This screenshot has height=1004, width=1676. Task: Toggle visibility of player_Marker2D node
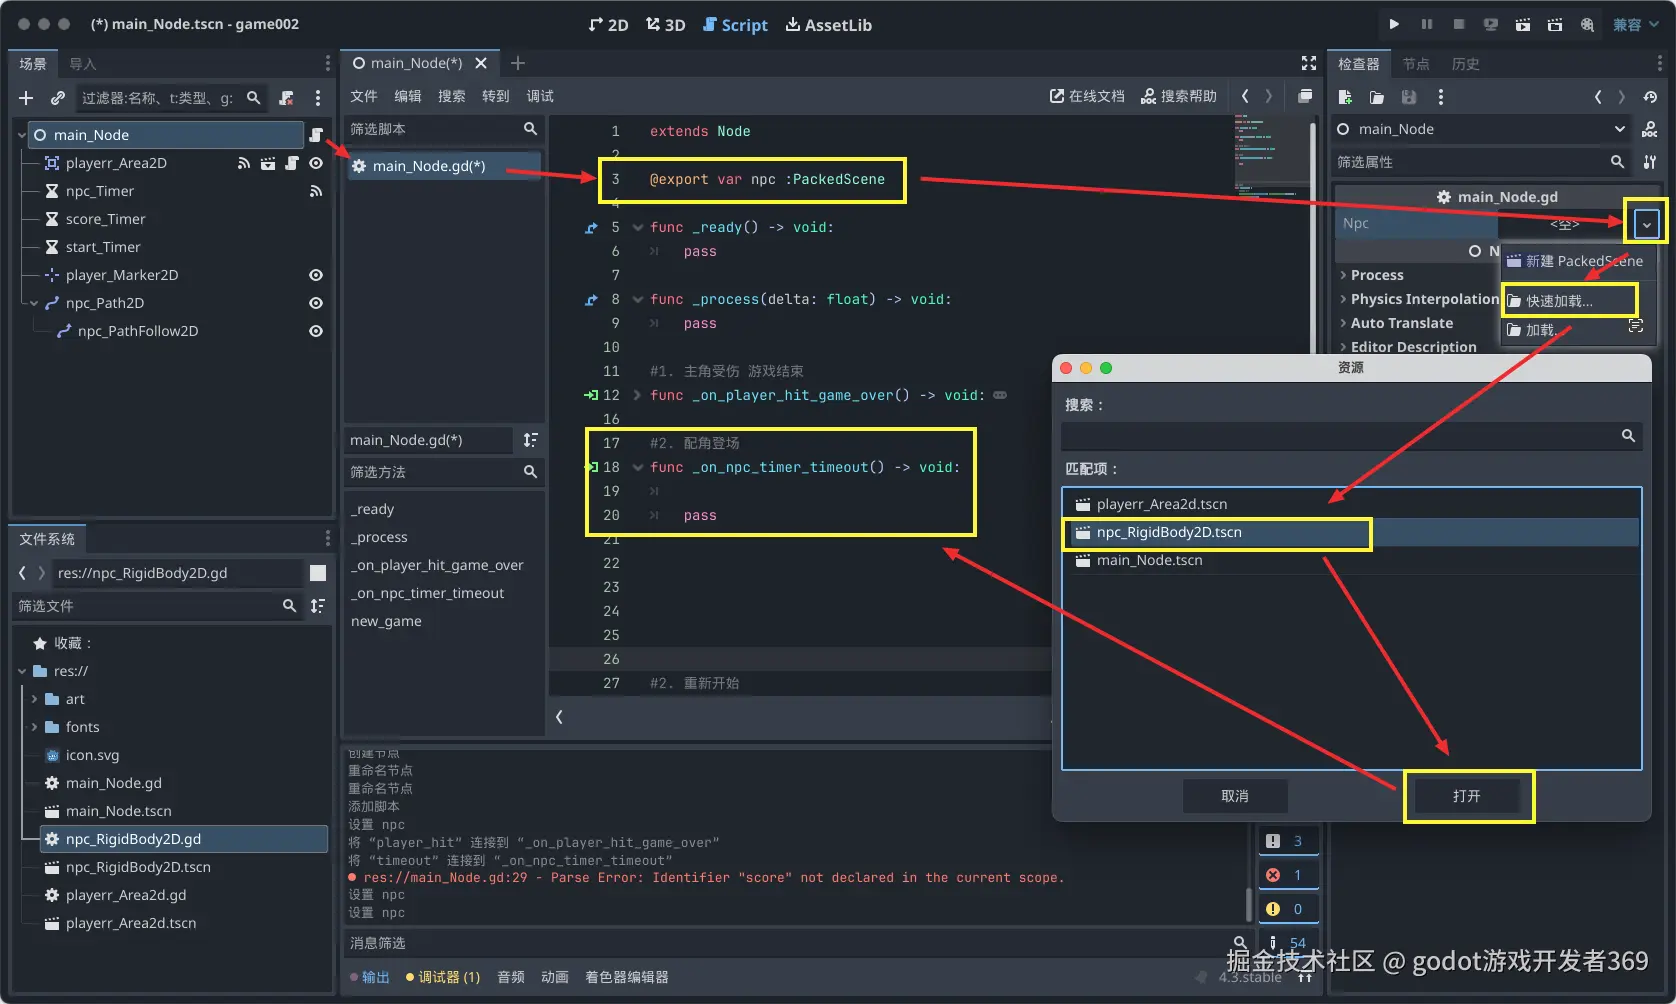tap(316, 275)
